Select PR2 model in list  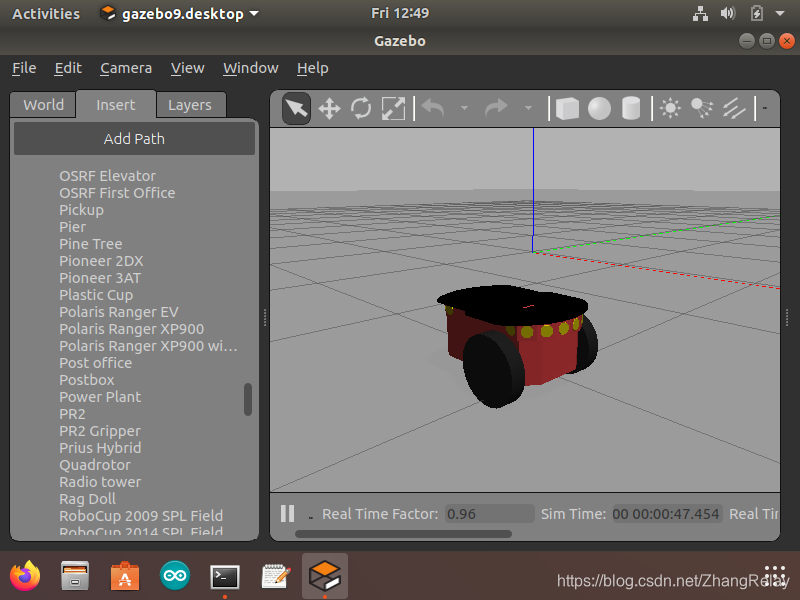[x=72, y=414]
